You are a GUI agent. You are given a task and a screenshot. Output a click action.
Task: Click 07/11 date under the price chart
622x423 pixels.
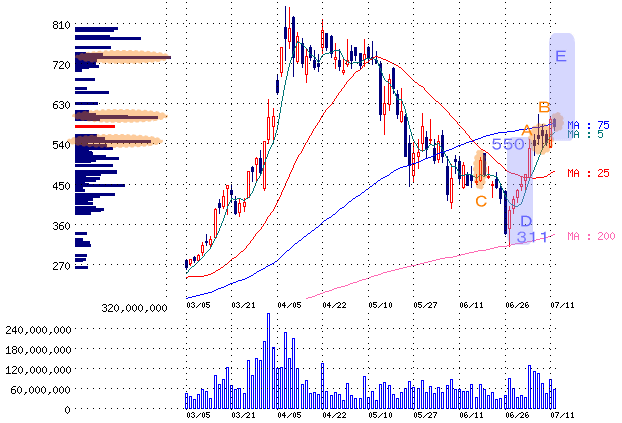(x=562, y=305)
